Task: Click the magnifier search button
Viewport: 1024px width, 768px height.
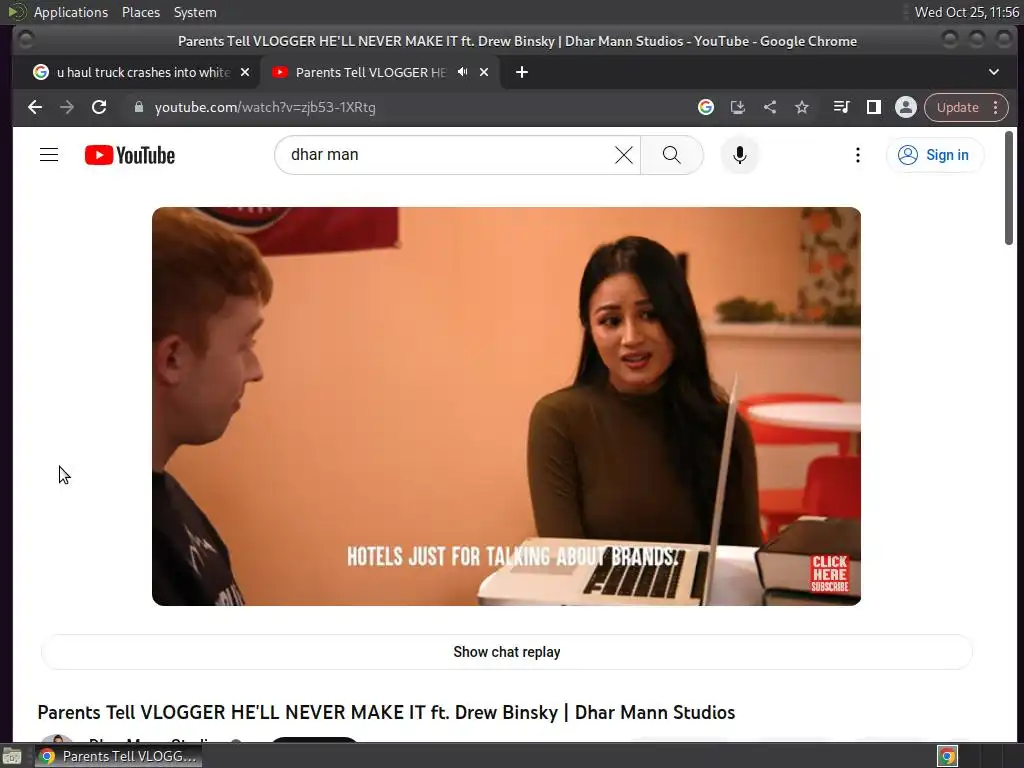Action: coord(671,155)
